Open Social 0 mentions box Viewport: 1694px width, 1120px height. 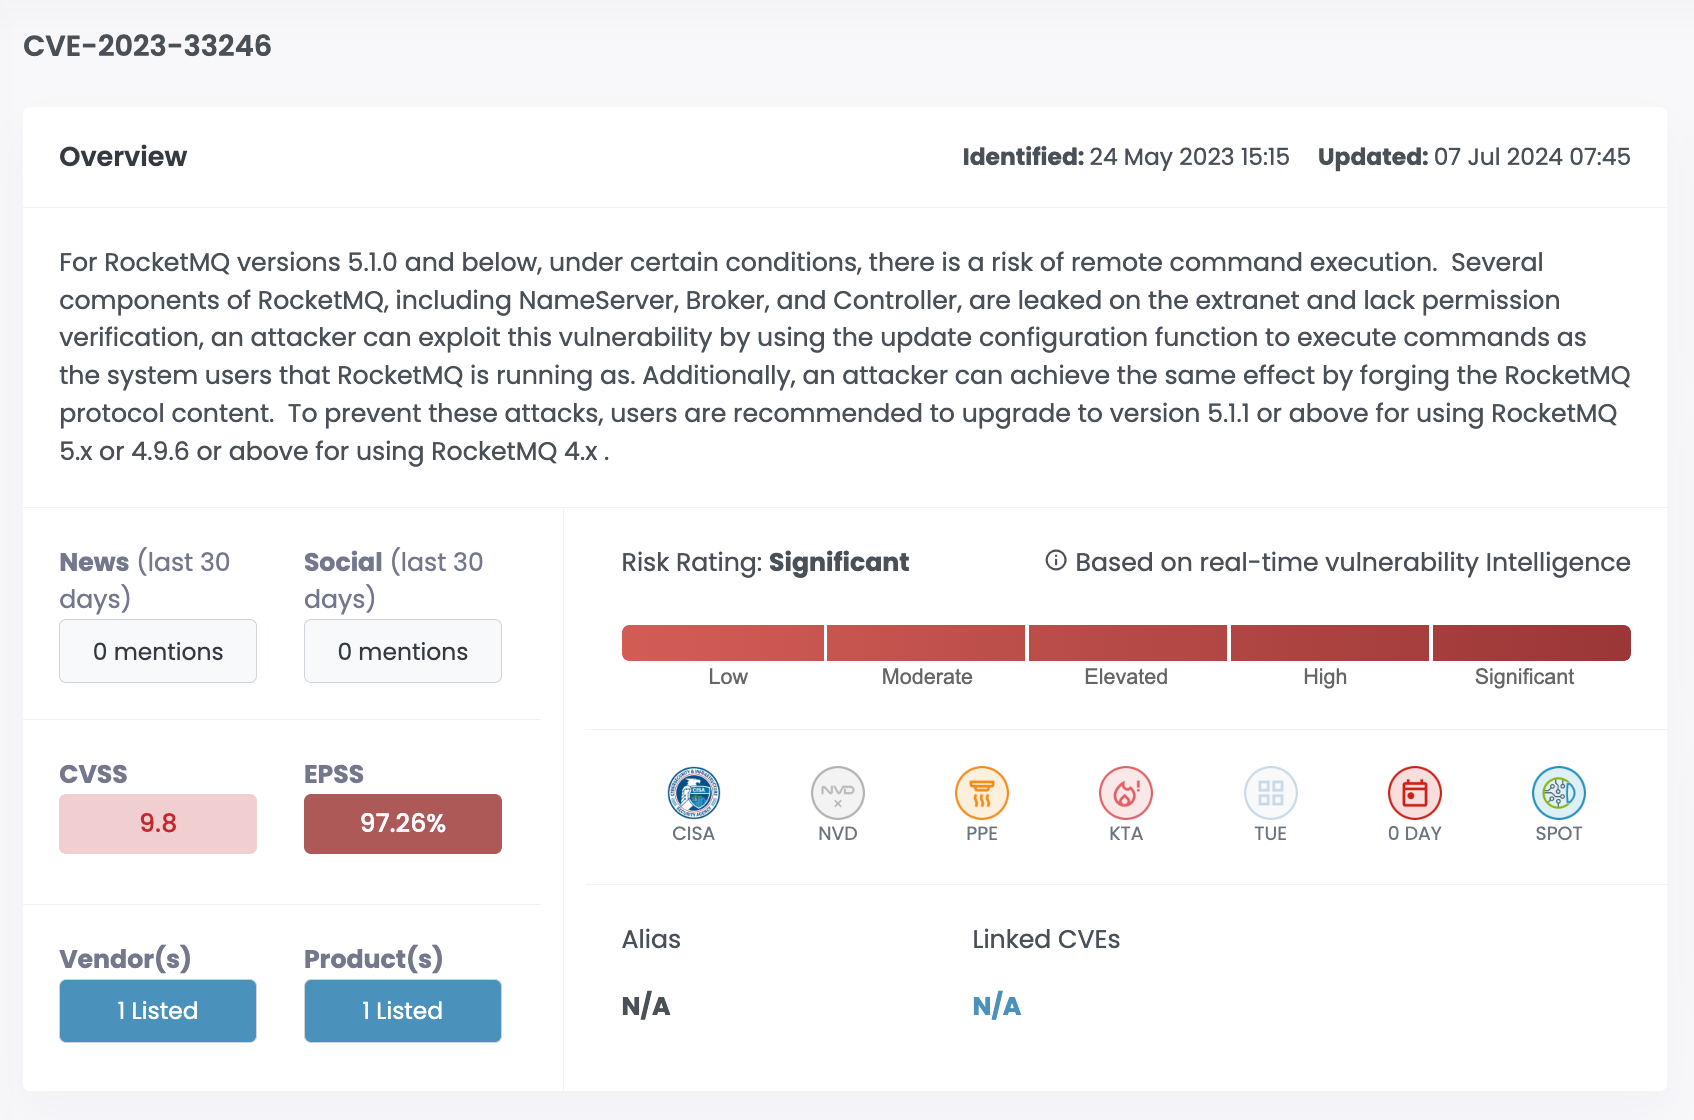coord(403,651)
